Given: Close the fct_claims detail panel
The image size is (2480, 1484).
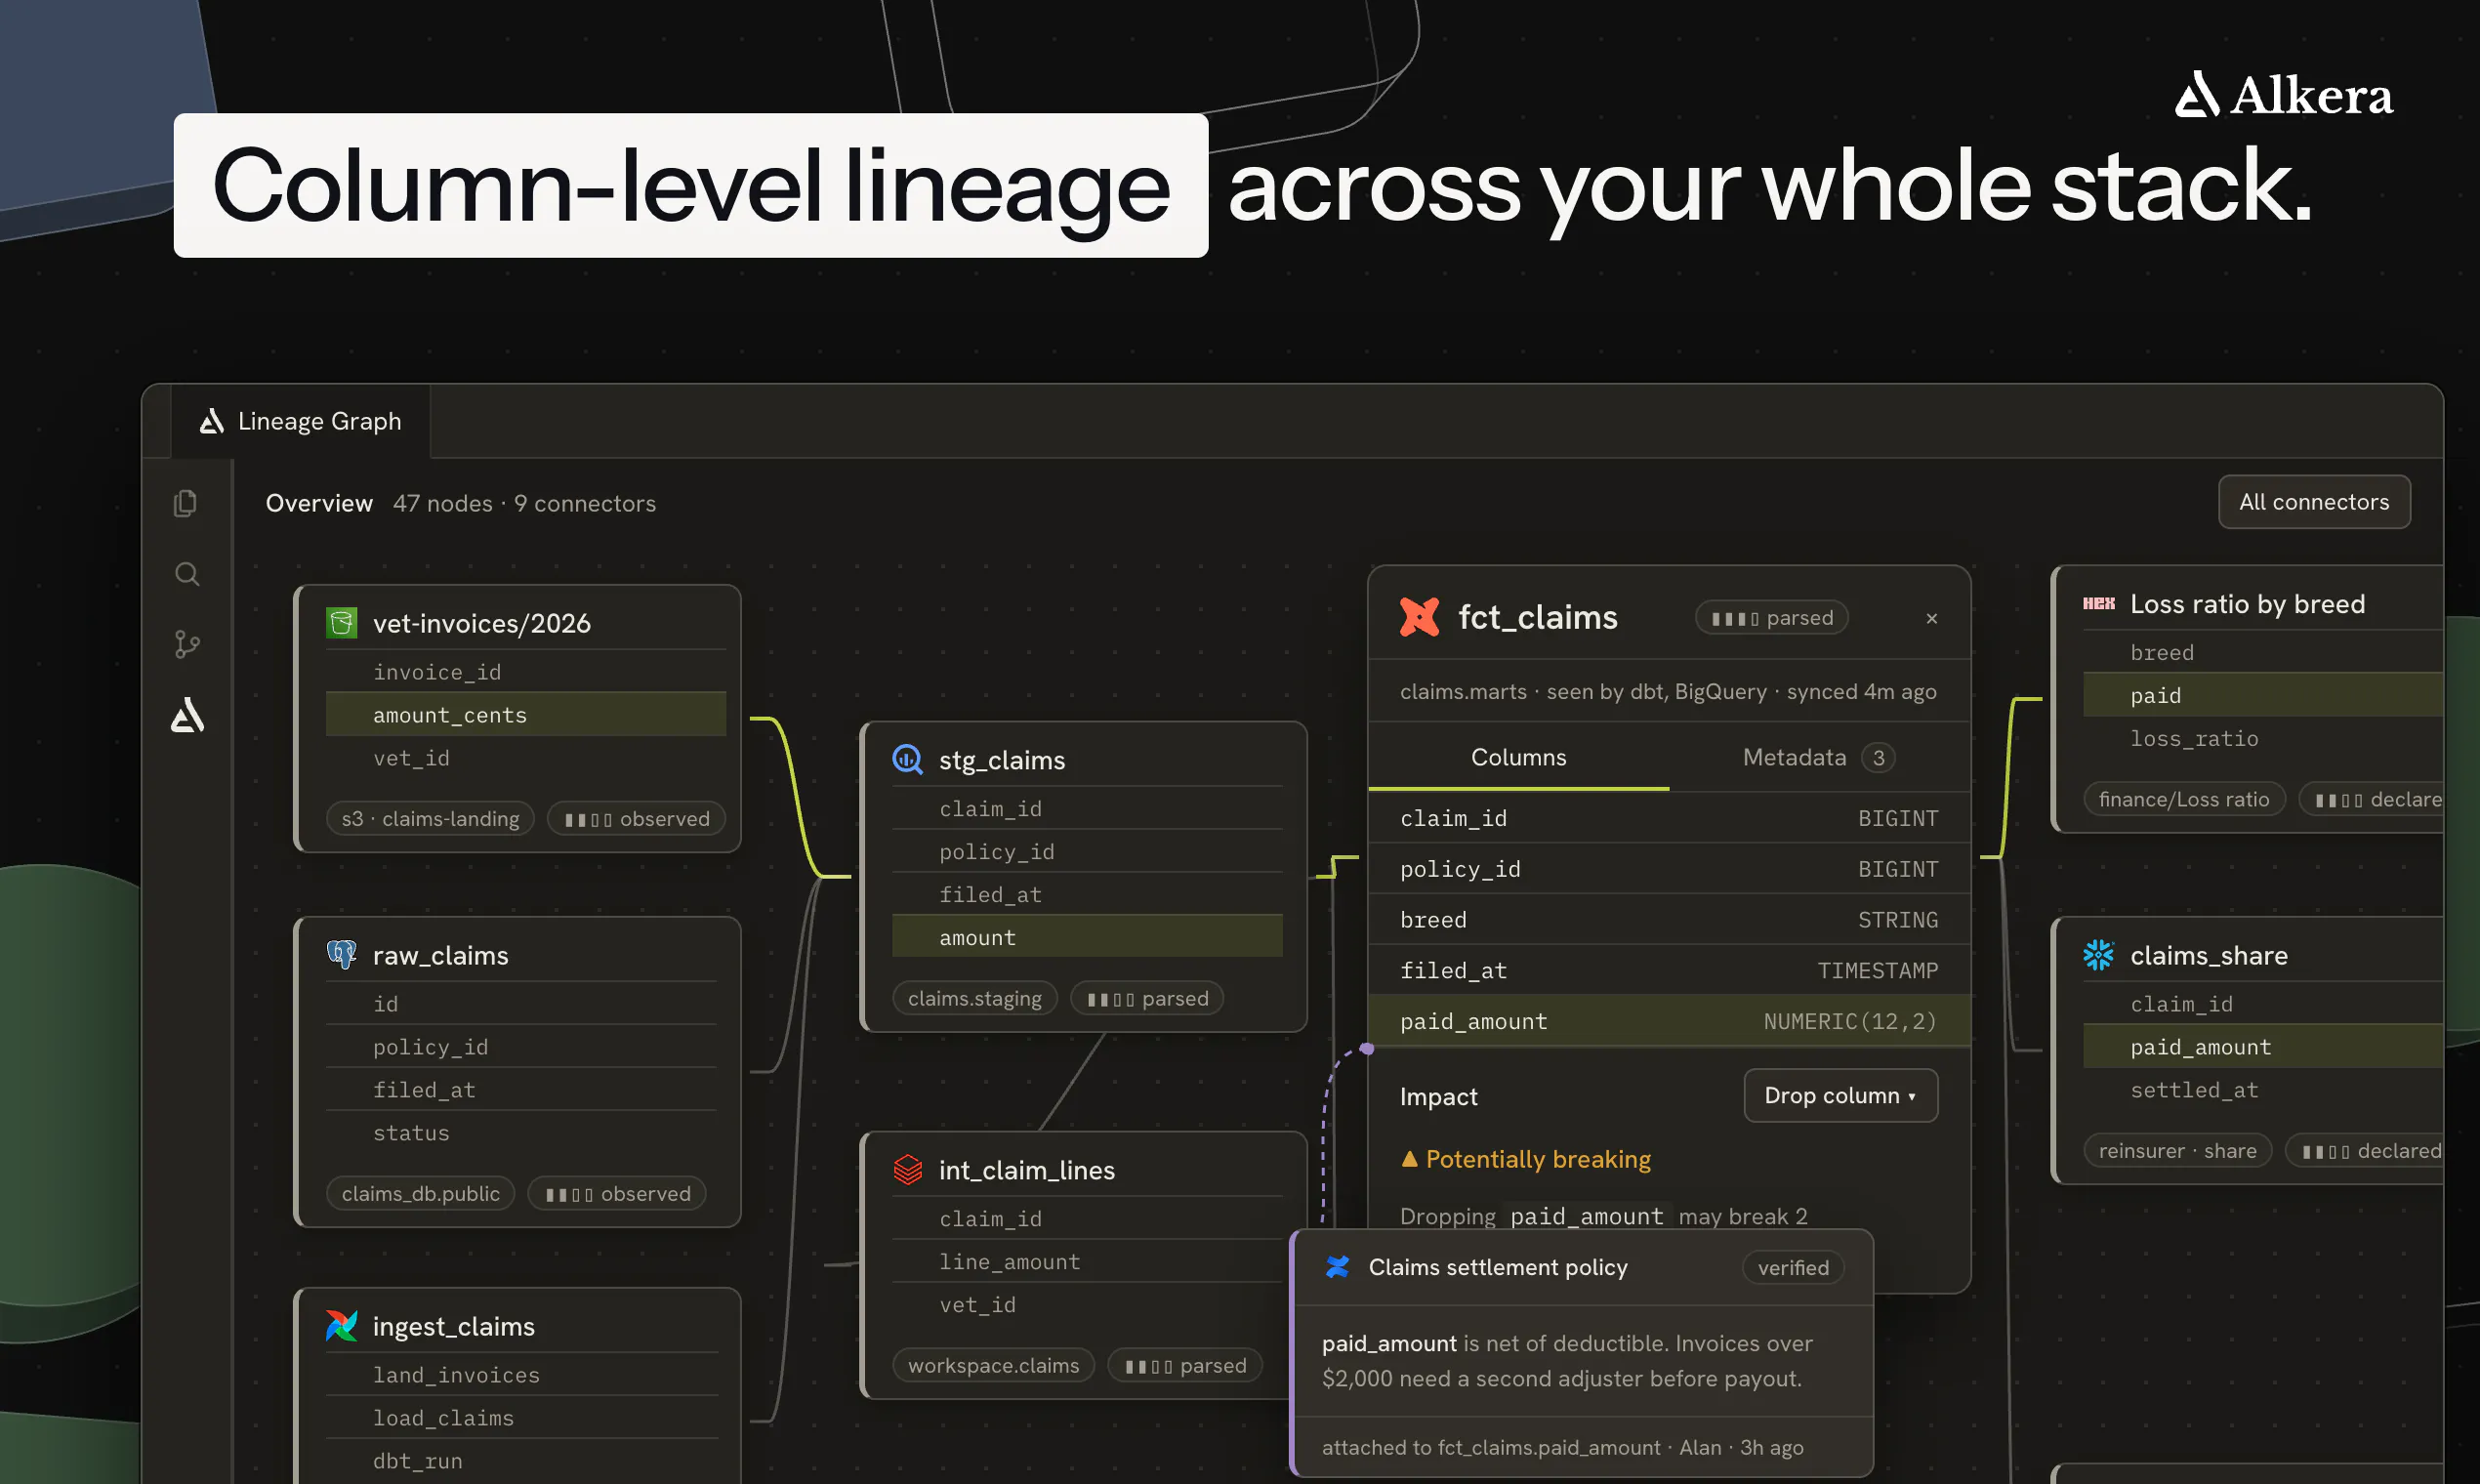Looking at the screenshot, I should click(1932, 618).
